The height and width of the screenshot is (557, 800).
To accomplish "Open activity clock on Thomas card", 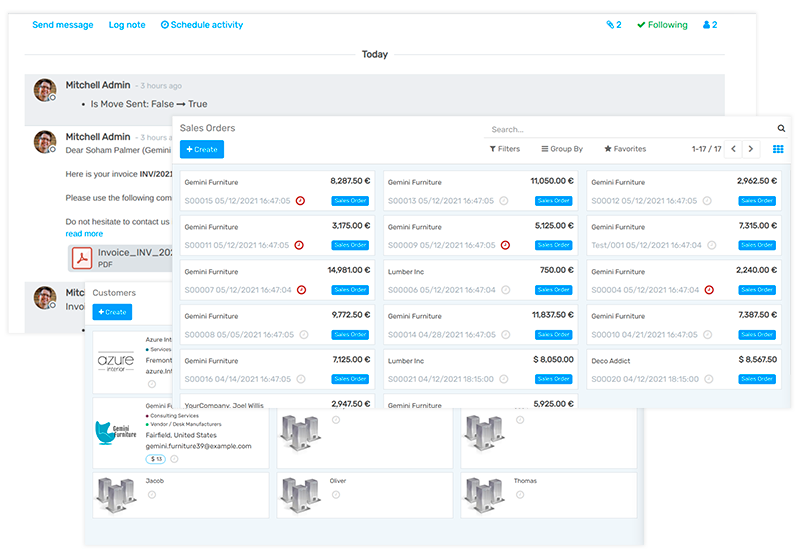I will tap(520, 495).
